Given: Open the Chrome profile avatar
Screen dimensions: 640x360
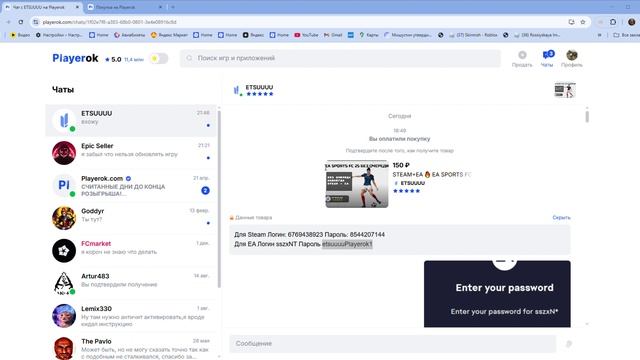Looking at the screenshot, I should pos(631,22).
